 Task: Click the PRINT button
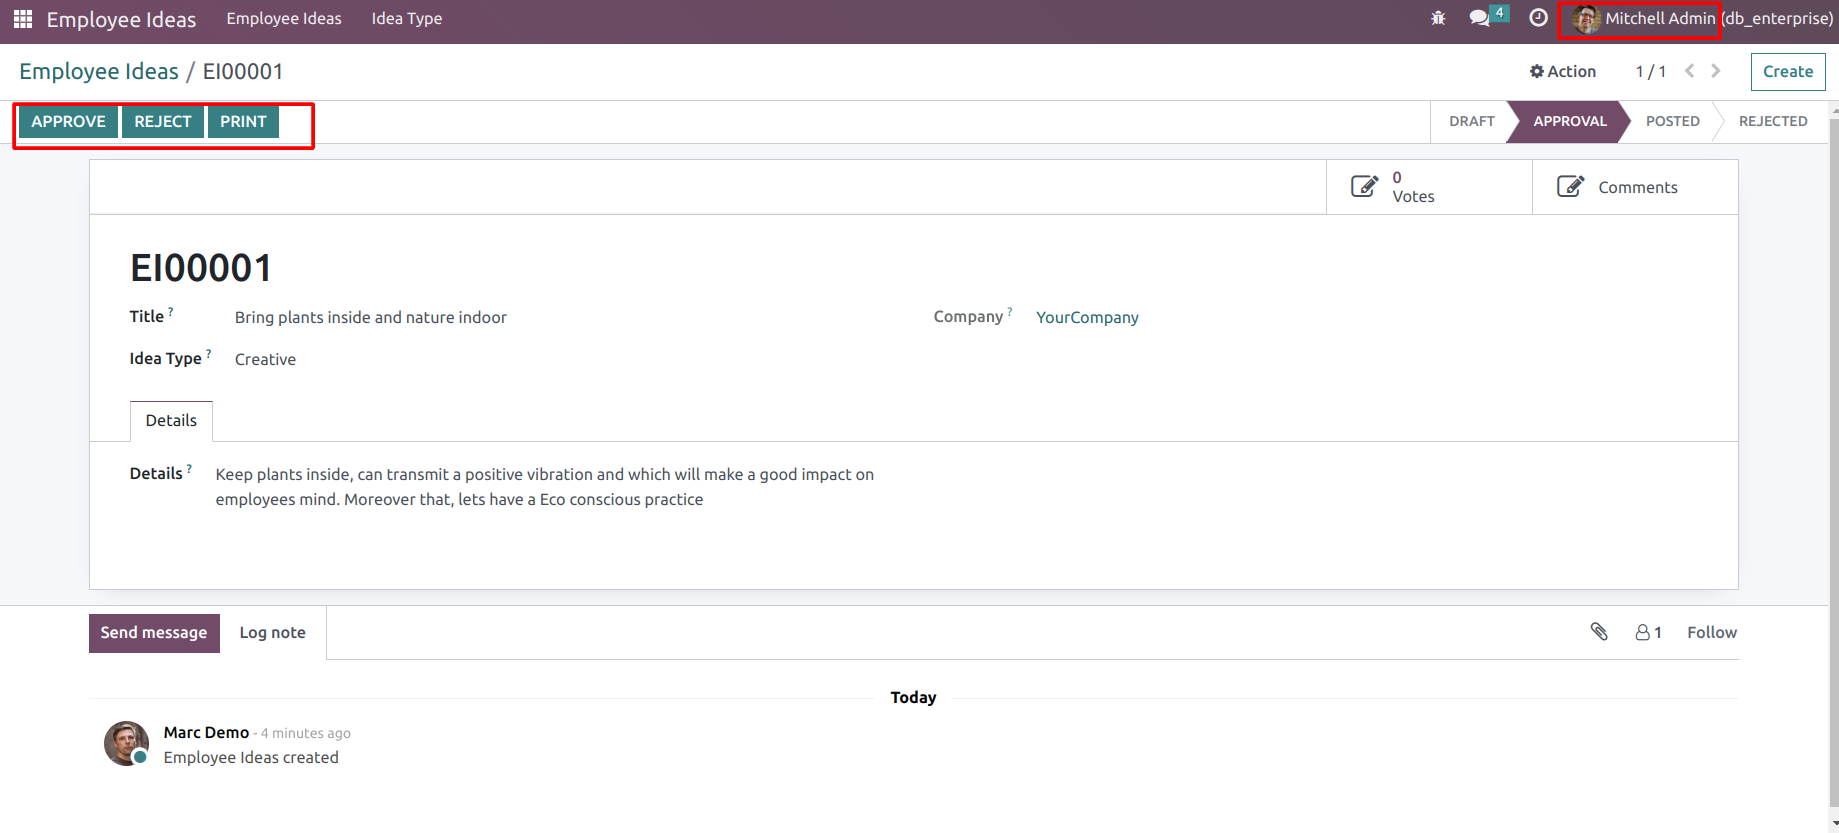(x=243, y=122)
